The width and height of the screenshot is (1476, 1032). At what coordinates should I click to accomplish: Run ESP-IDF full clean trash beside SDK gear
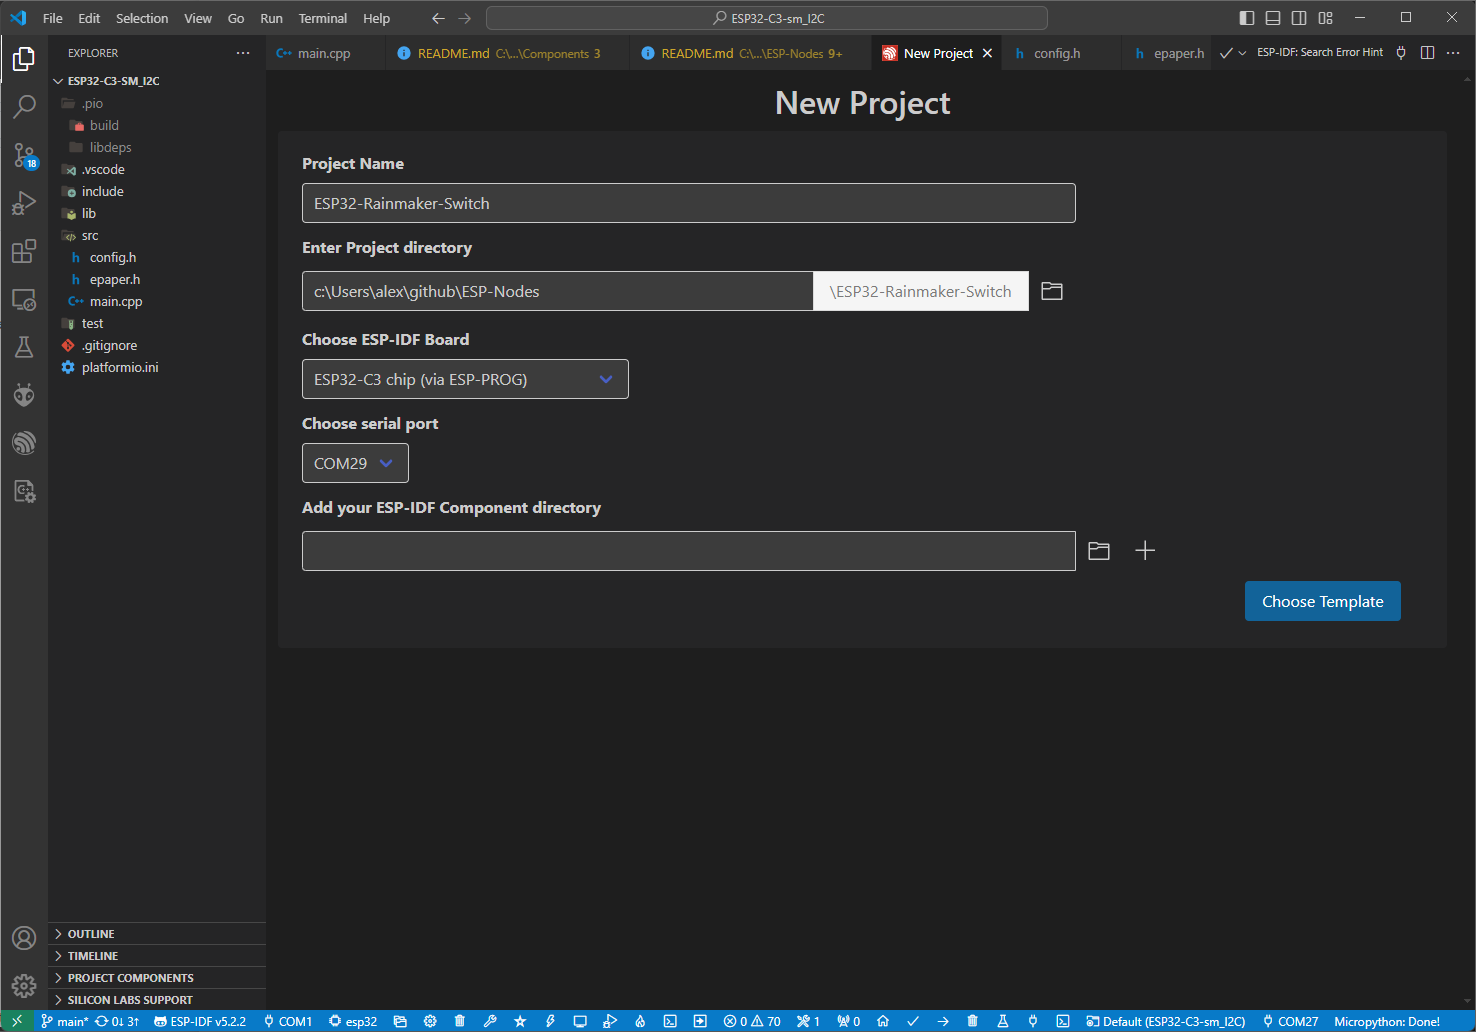click(x=460, y=1021)
